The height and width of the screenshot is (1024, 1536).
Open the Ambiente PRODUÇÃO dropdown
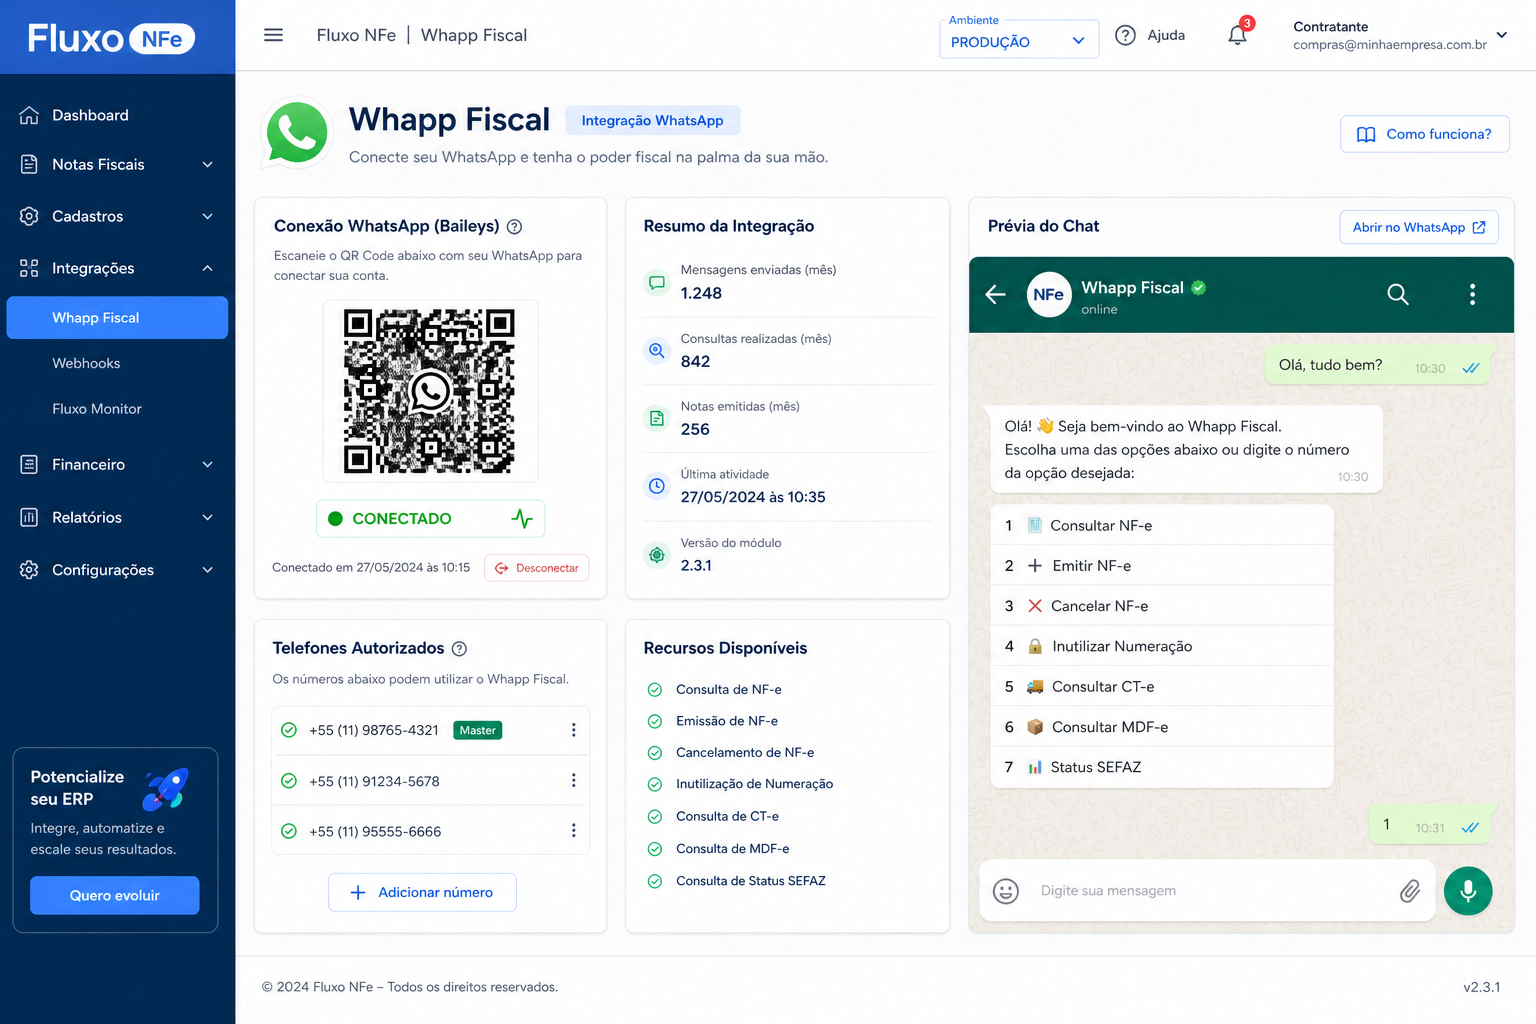[x=1019, y=40]
